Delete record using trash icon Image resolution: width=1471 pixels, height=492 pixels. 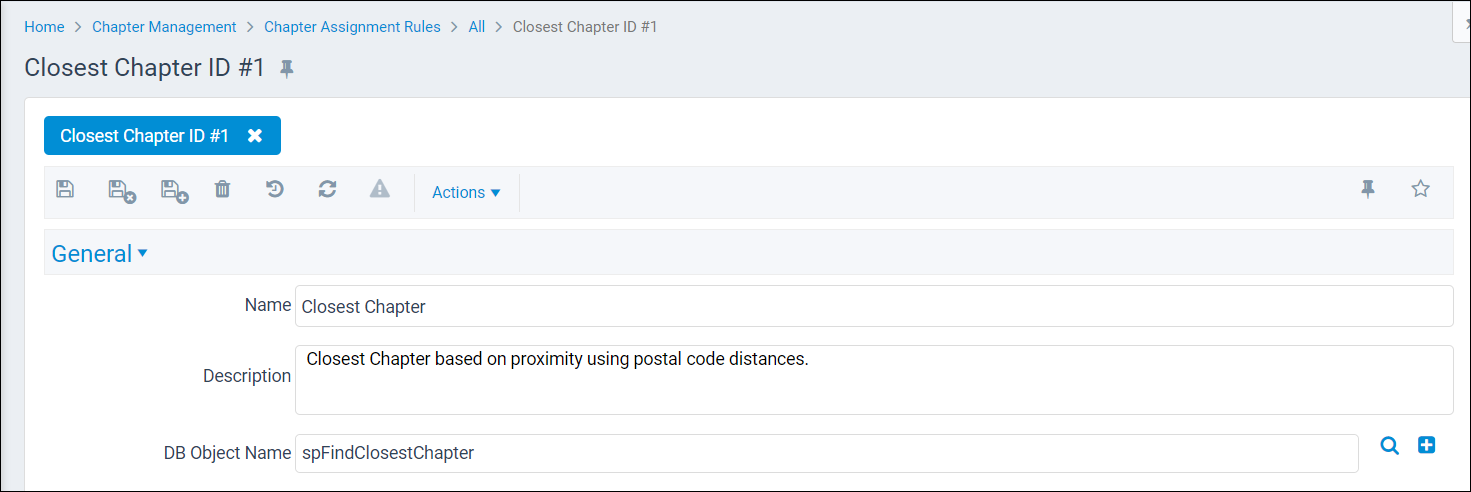[x=223, y=189]
